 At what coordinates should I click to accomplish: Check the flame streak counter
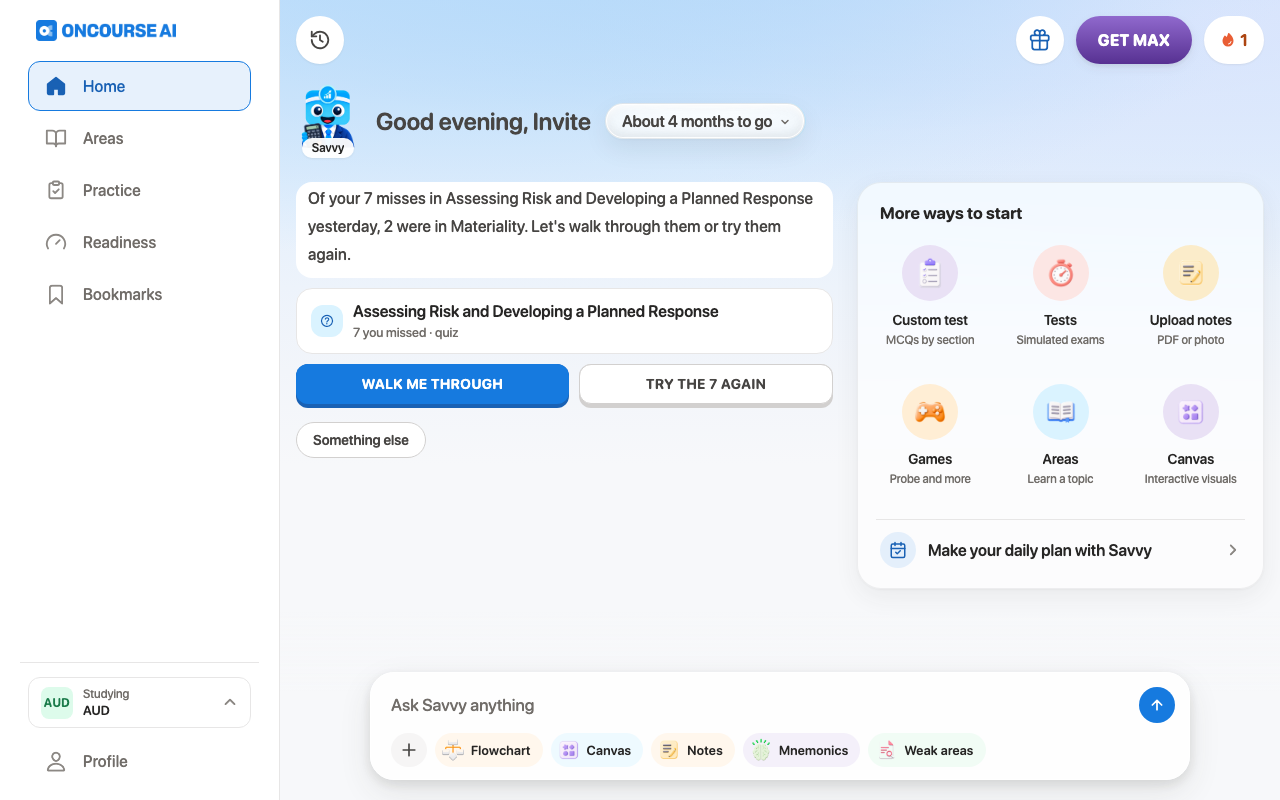pyautogui.click(x=1234, y=40)
